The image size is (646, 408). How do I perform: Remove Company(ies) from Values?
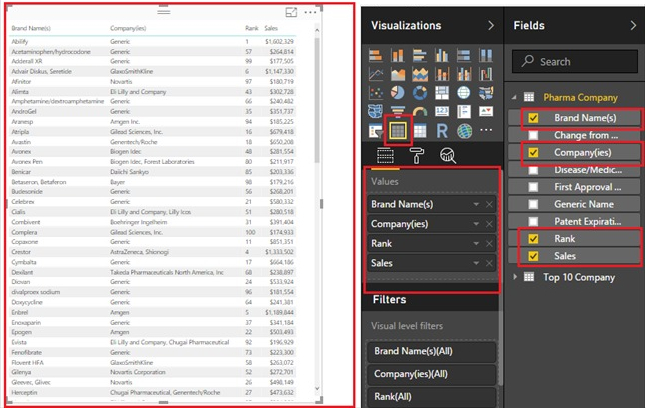[489, 224]
